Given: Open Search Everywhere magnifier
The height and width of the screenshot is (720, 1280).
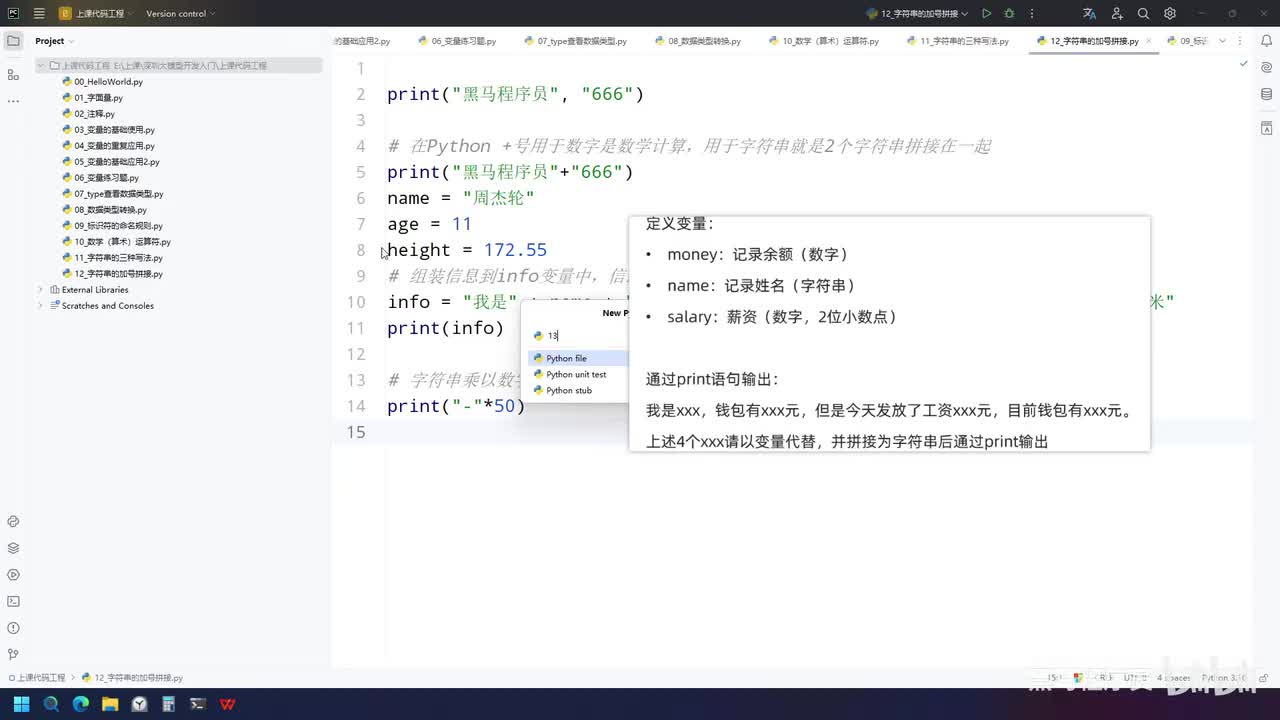Looking at the screenshot, I should pyautogui.click(x=1143, y=14).
